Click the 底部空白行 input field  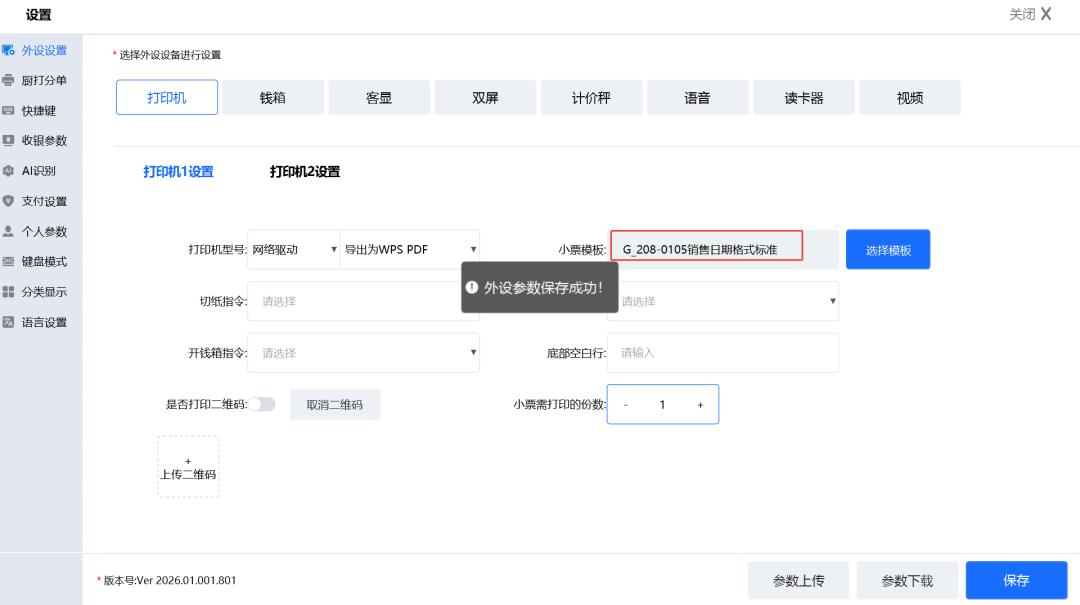722,353
